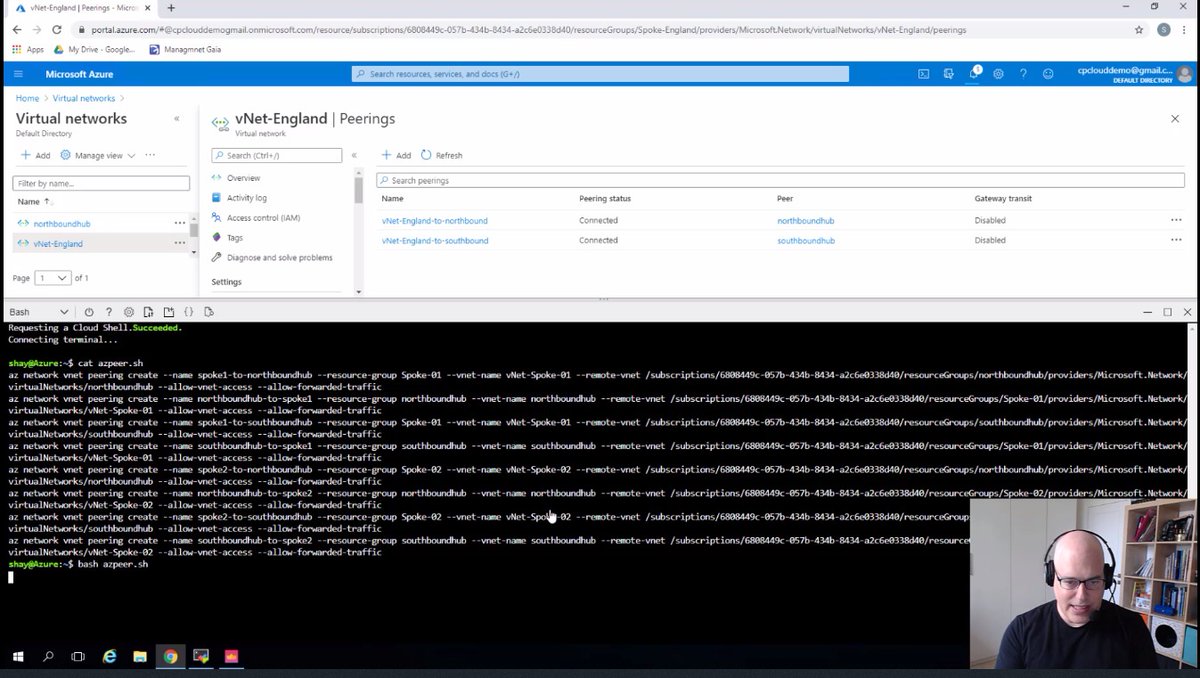The width and height of the screenshot is (1200, 678).
Task: Open File Explorer from the taskbar
Action: pyautogui.click(x=140, y=657)
